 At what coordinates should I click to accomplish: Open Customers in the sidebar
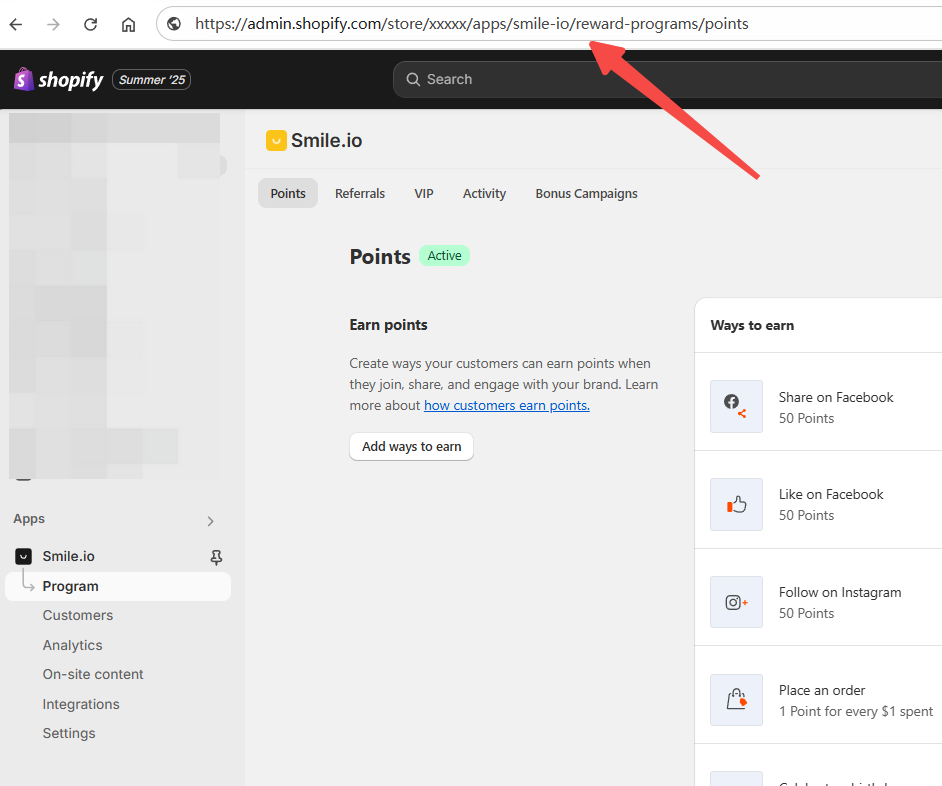pos(77,615)
